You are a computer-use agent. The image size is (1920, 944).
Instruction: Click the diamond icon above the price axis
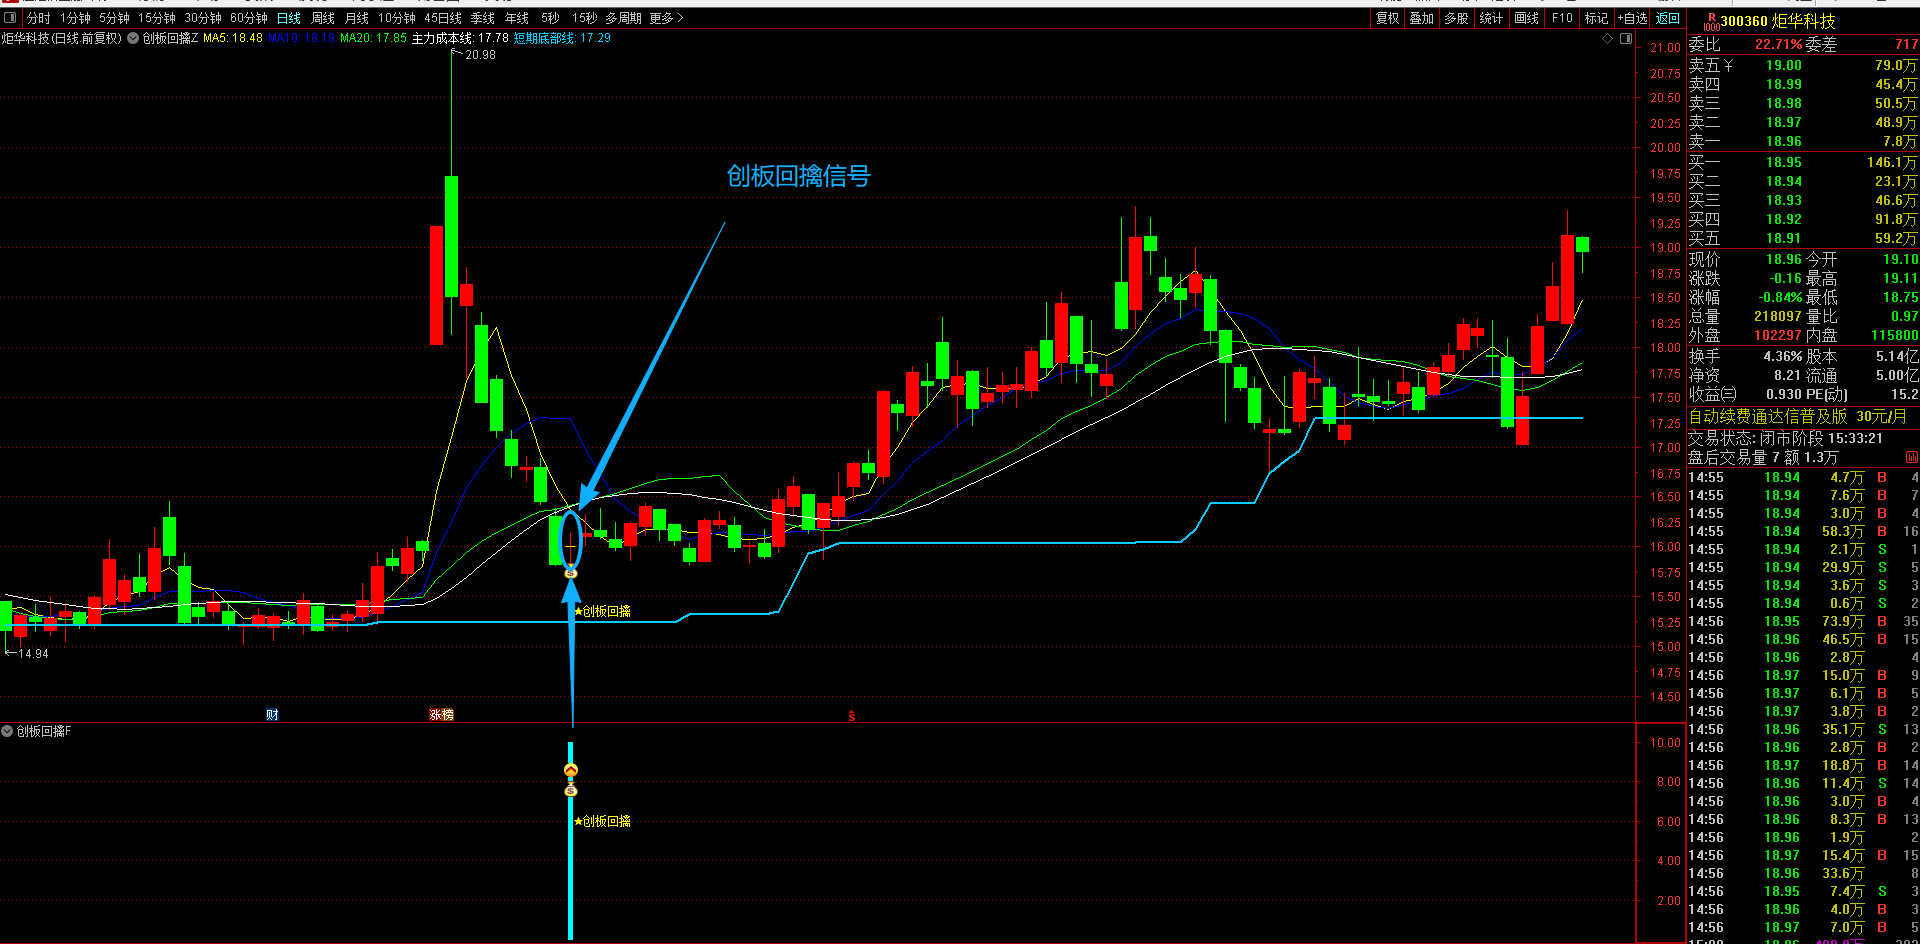[x=1608, y=39]
